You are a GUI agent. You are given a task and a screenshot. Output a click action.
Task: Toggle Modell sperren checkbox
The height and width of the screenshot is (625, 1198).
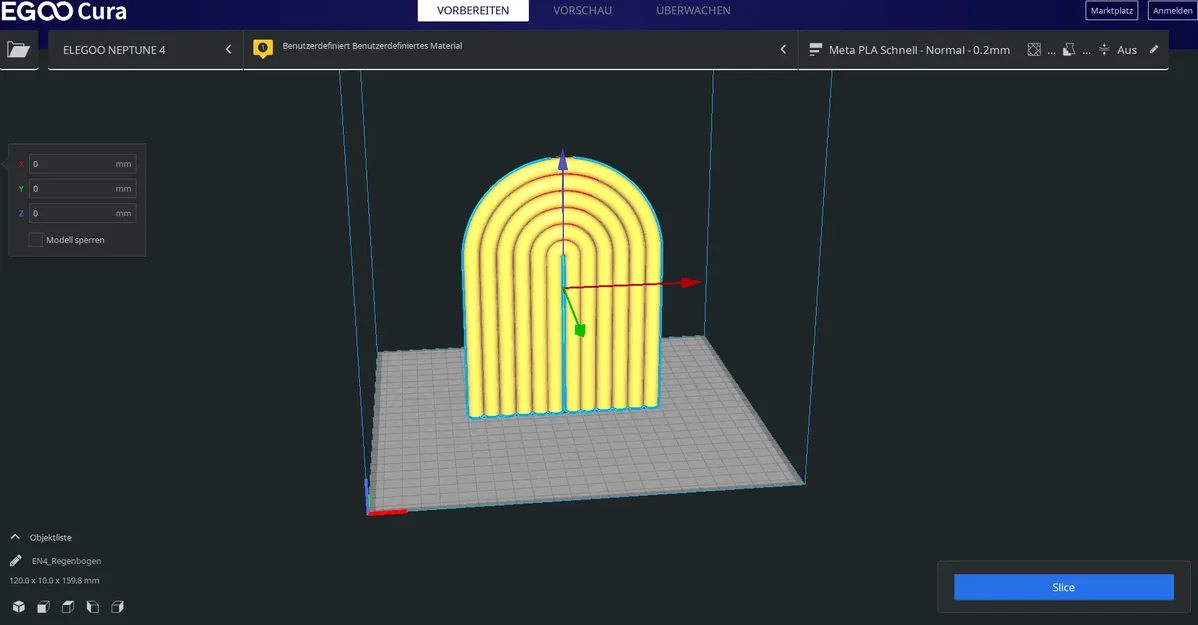(35, 240)
